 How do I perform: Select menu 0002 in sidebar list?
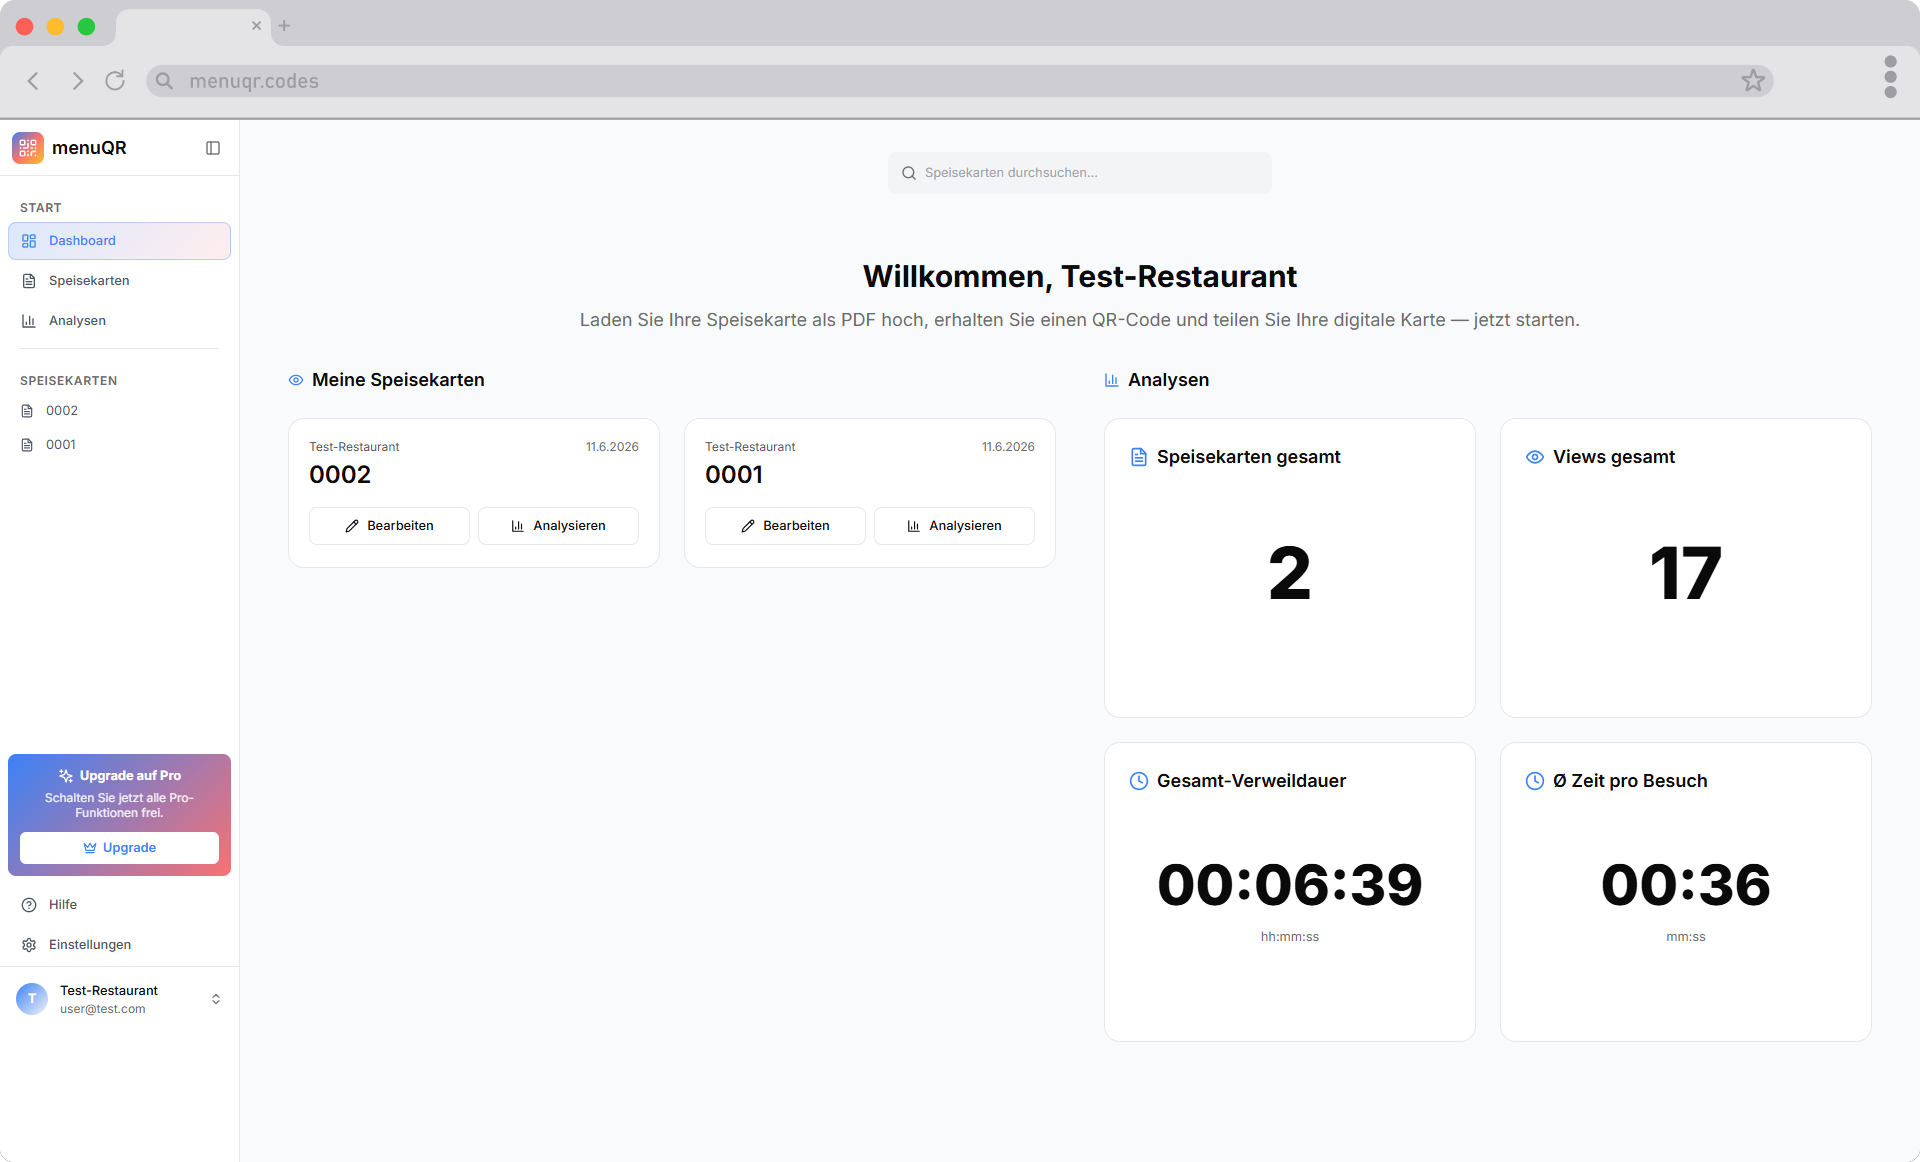pyautogui.click(x=119, y=411)
